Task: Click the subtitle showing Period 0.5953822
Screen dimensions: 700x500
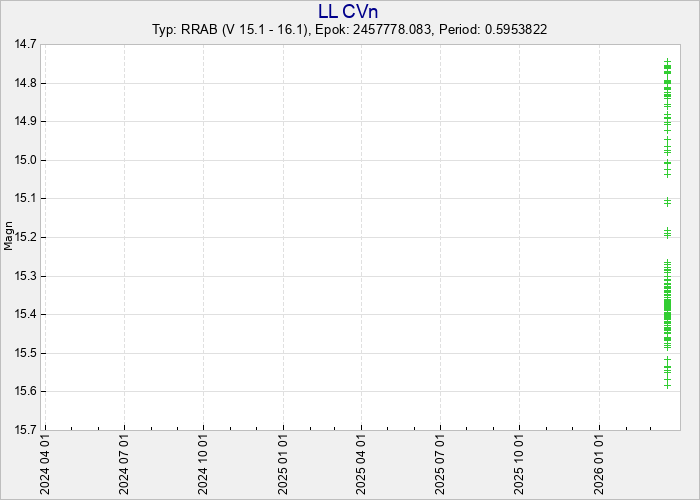Action: (349, 30)
